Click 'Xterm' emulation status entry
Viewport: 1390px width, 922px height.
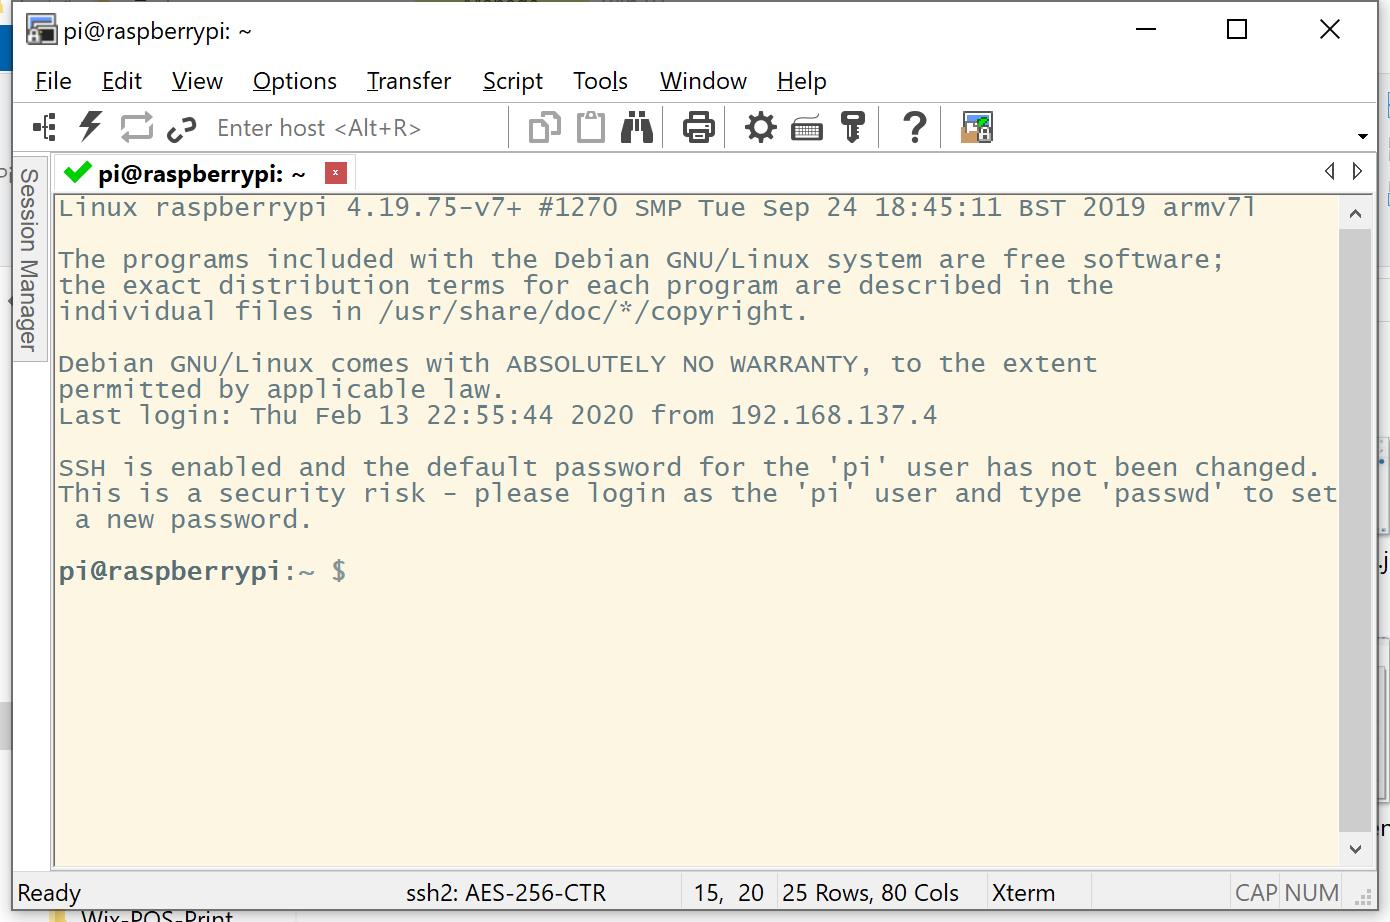coord(1023,893)
